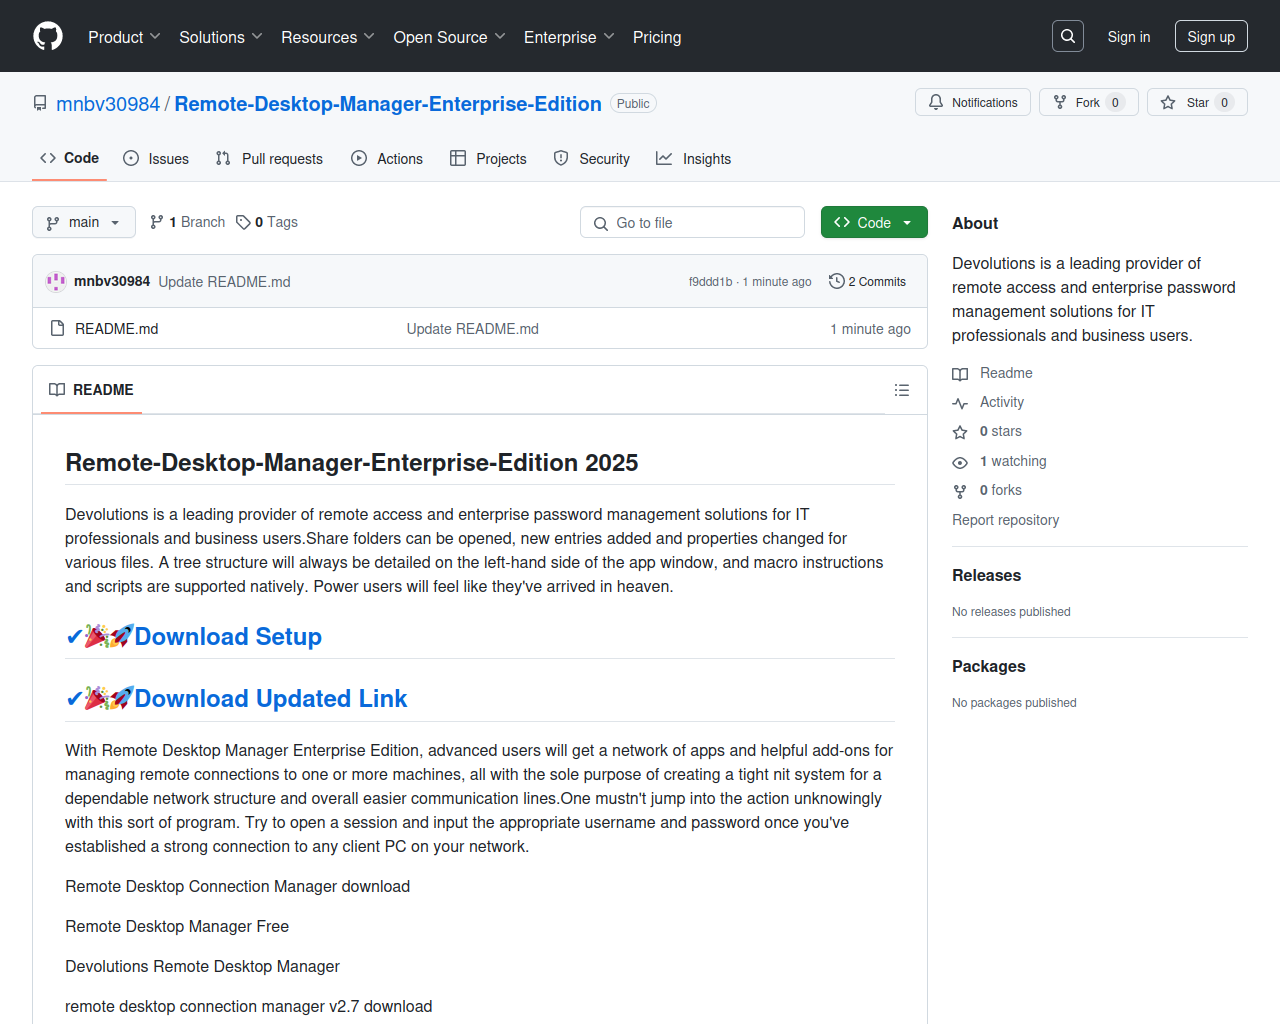Click the book icon next to Readme

coord(960,374)
